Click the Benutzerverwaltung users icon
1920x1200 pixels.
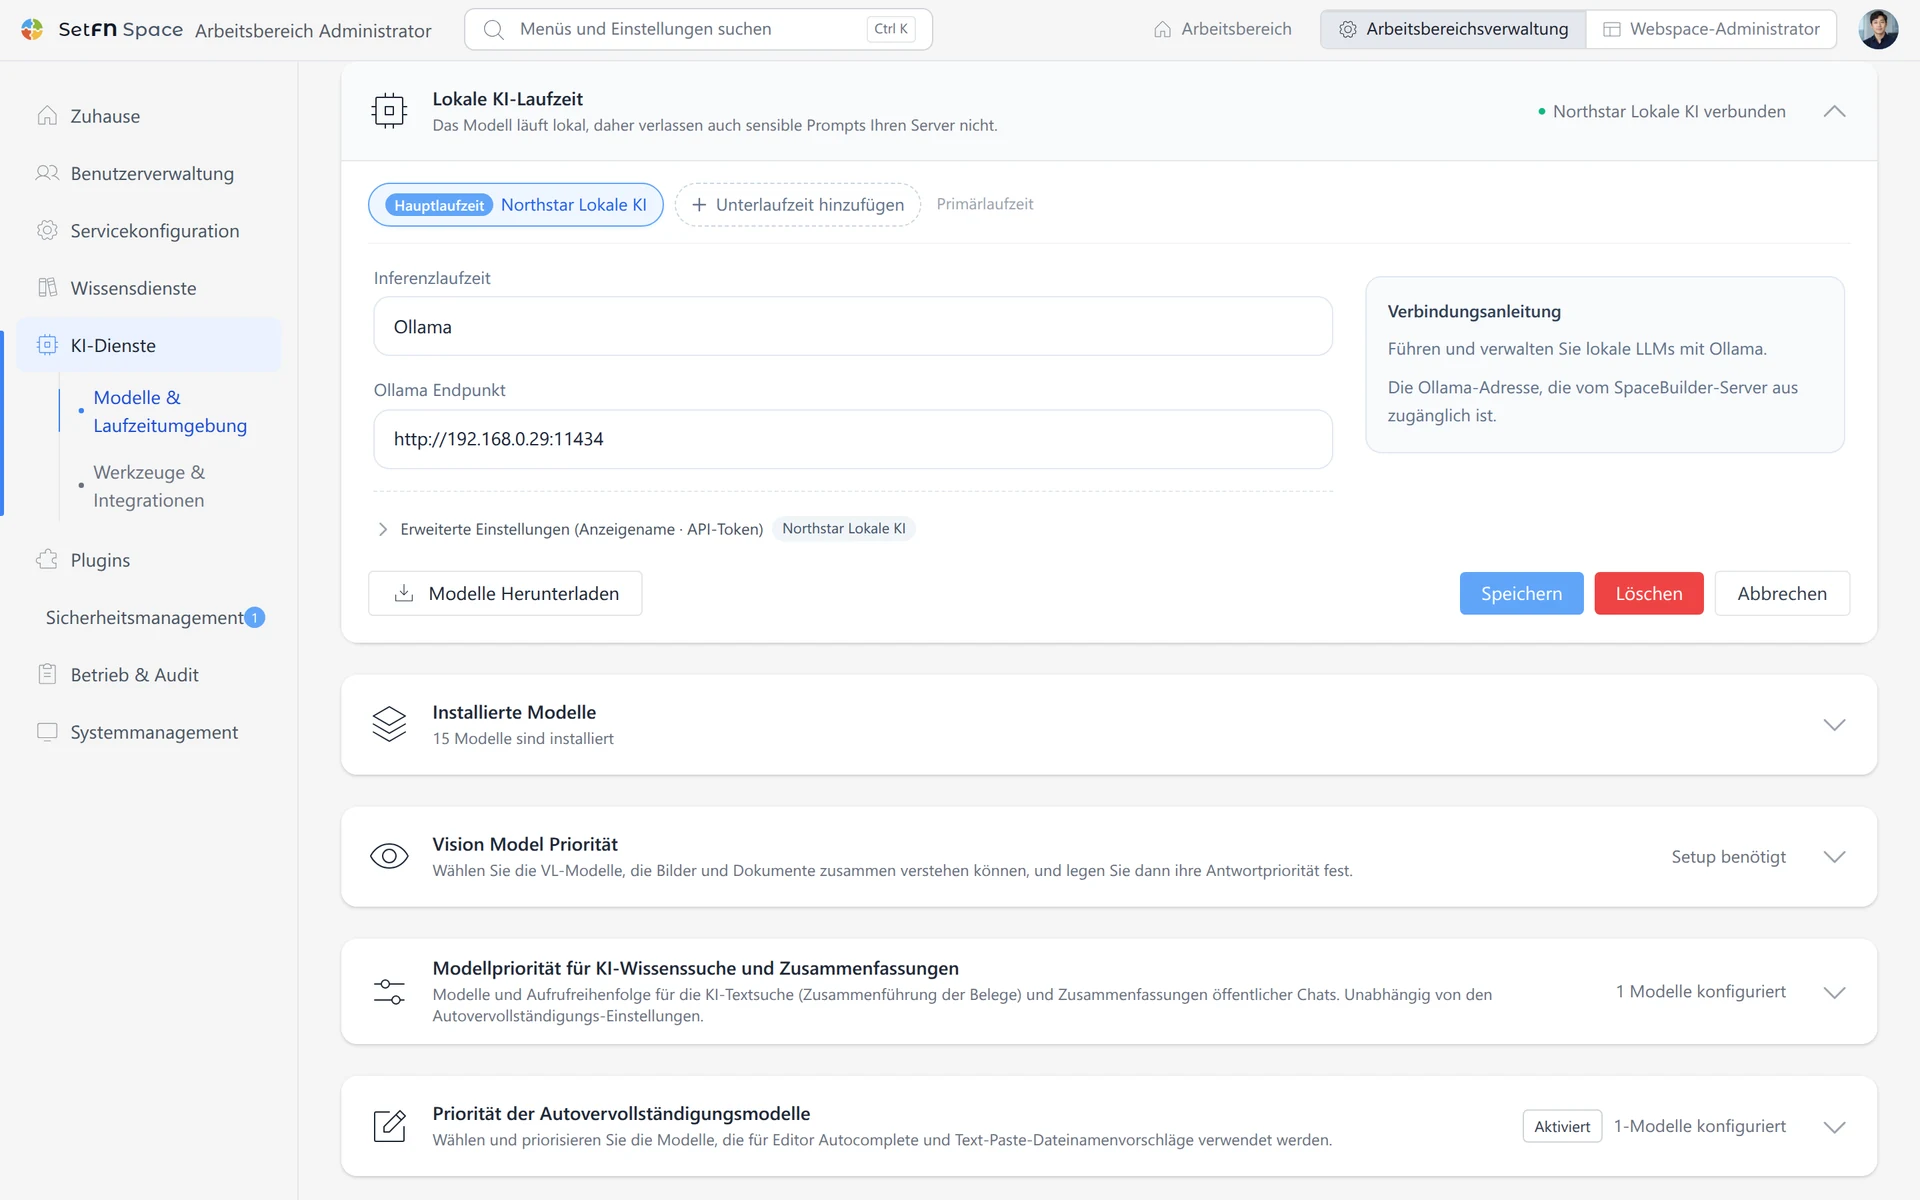pos(47,173)
